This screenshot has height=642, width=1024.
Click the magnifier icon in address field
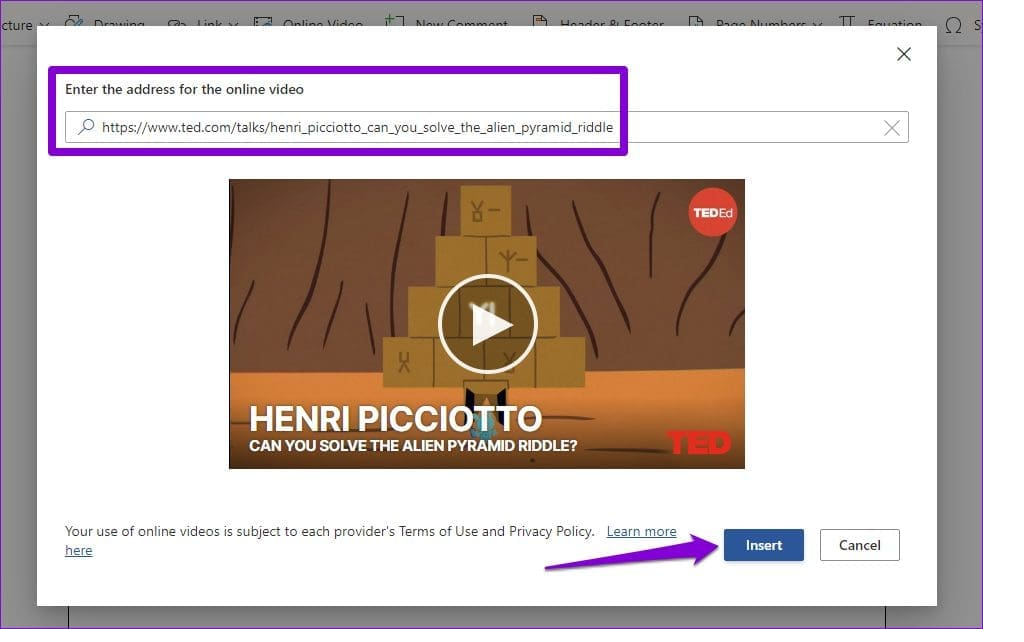86,127
